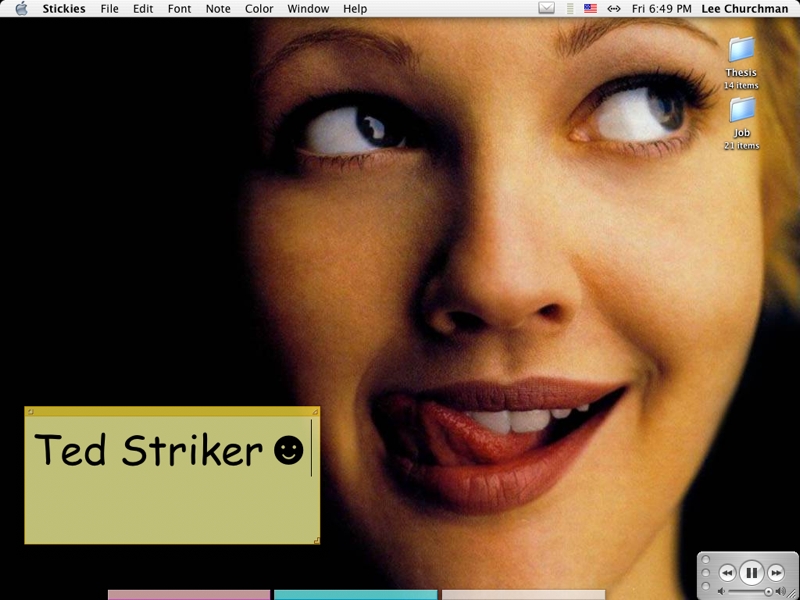The width and height of the screenshot is (800, 600).
Task: Open the Thesis folder icon
Action: [741, 49]
